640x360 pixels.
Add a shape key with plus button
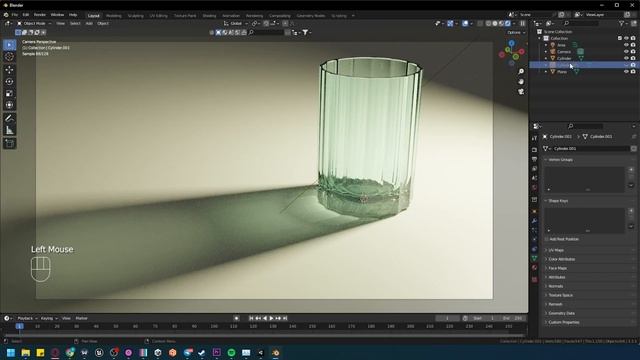coord(631,211)
